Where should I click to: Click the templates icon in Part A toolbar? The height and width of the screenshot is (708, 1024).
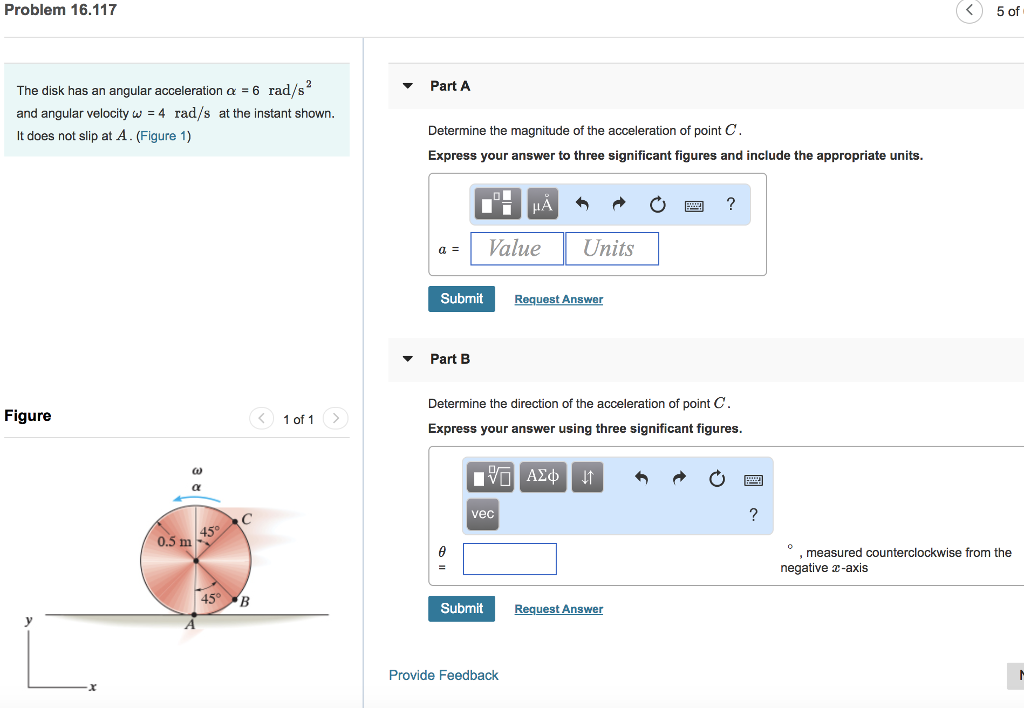[x=497, y=204]
